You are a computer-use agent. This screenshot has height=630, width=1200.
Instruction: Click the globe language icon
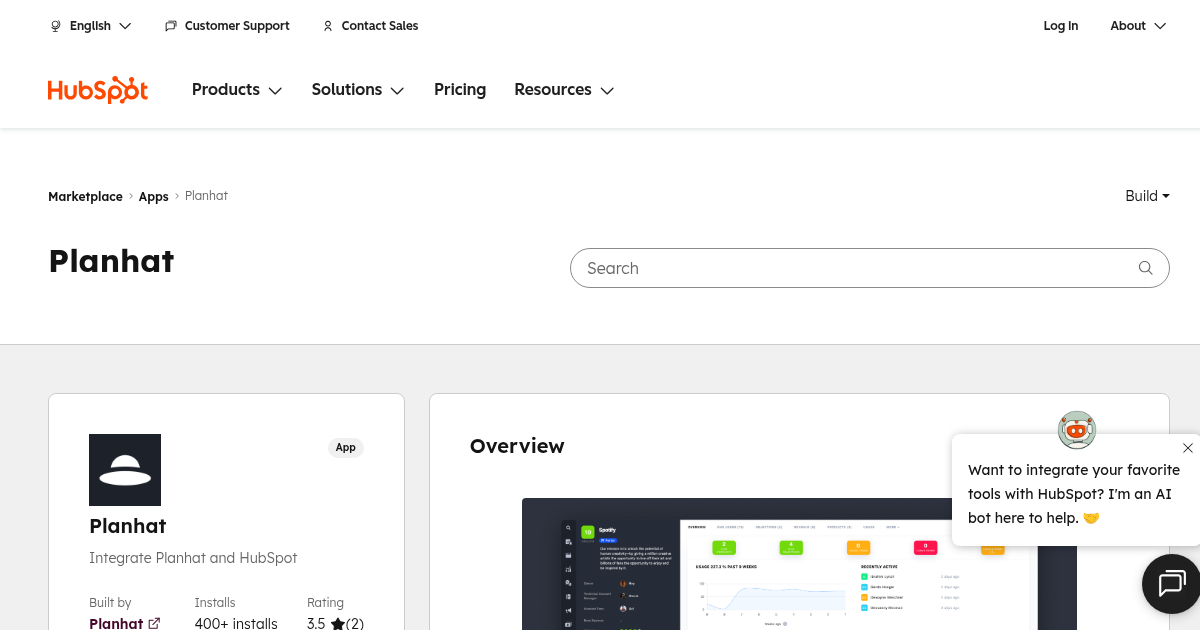point(56,26)
